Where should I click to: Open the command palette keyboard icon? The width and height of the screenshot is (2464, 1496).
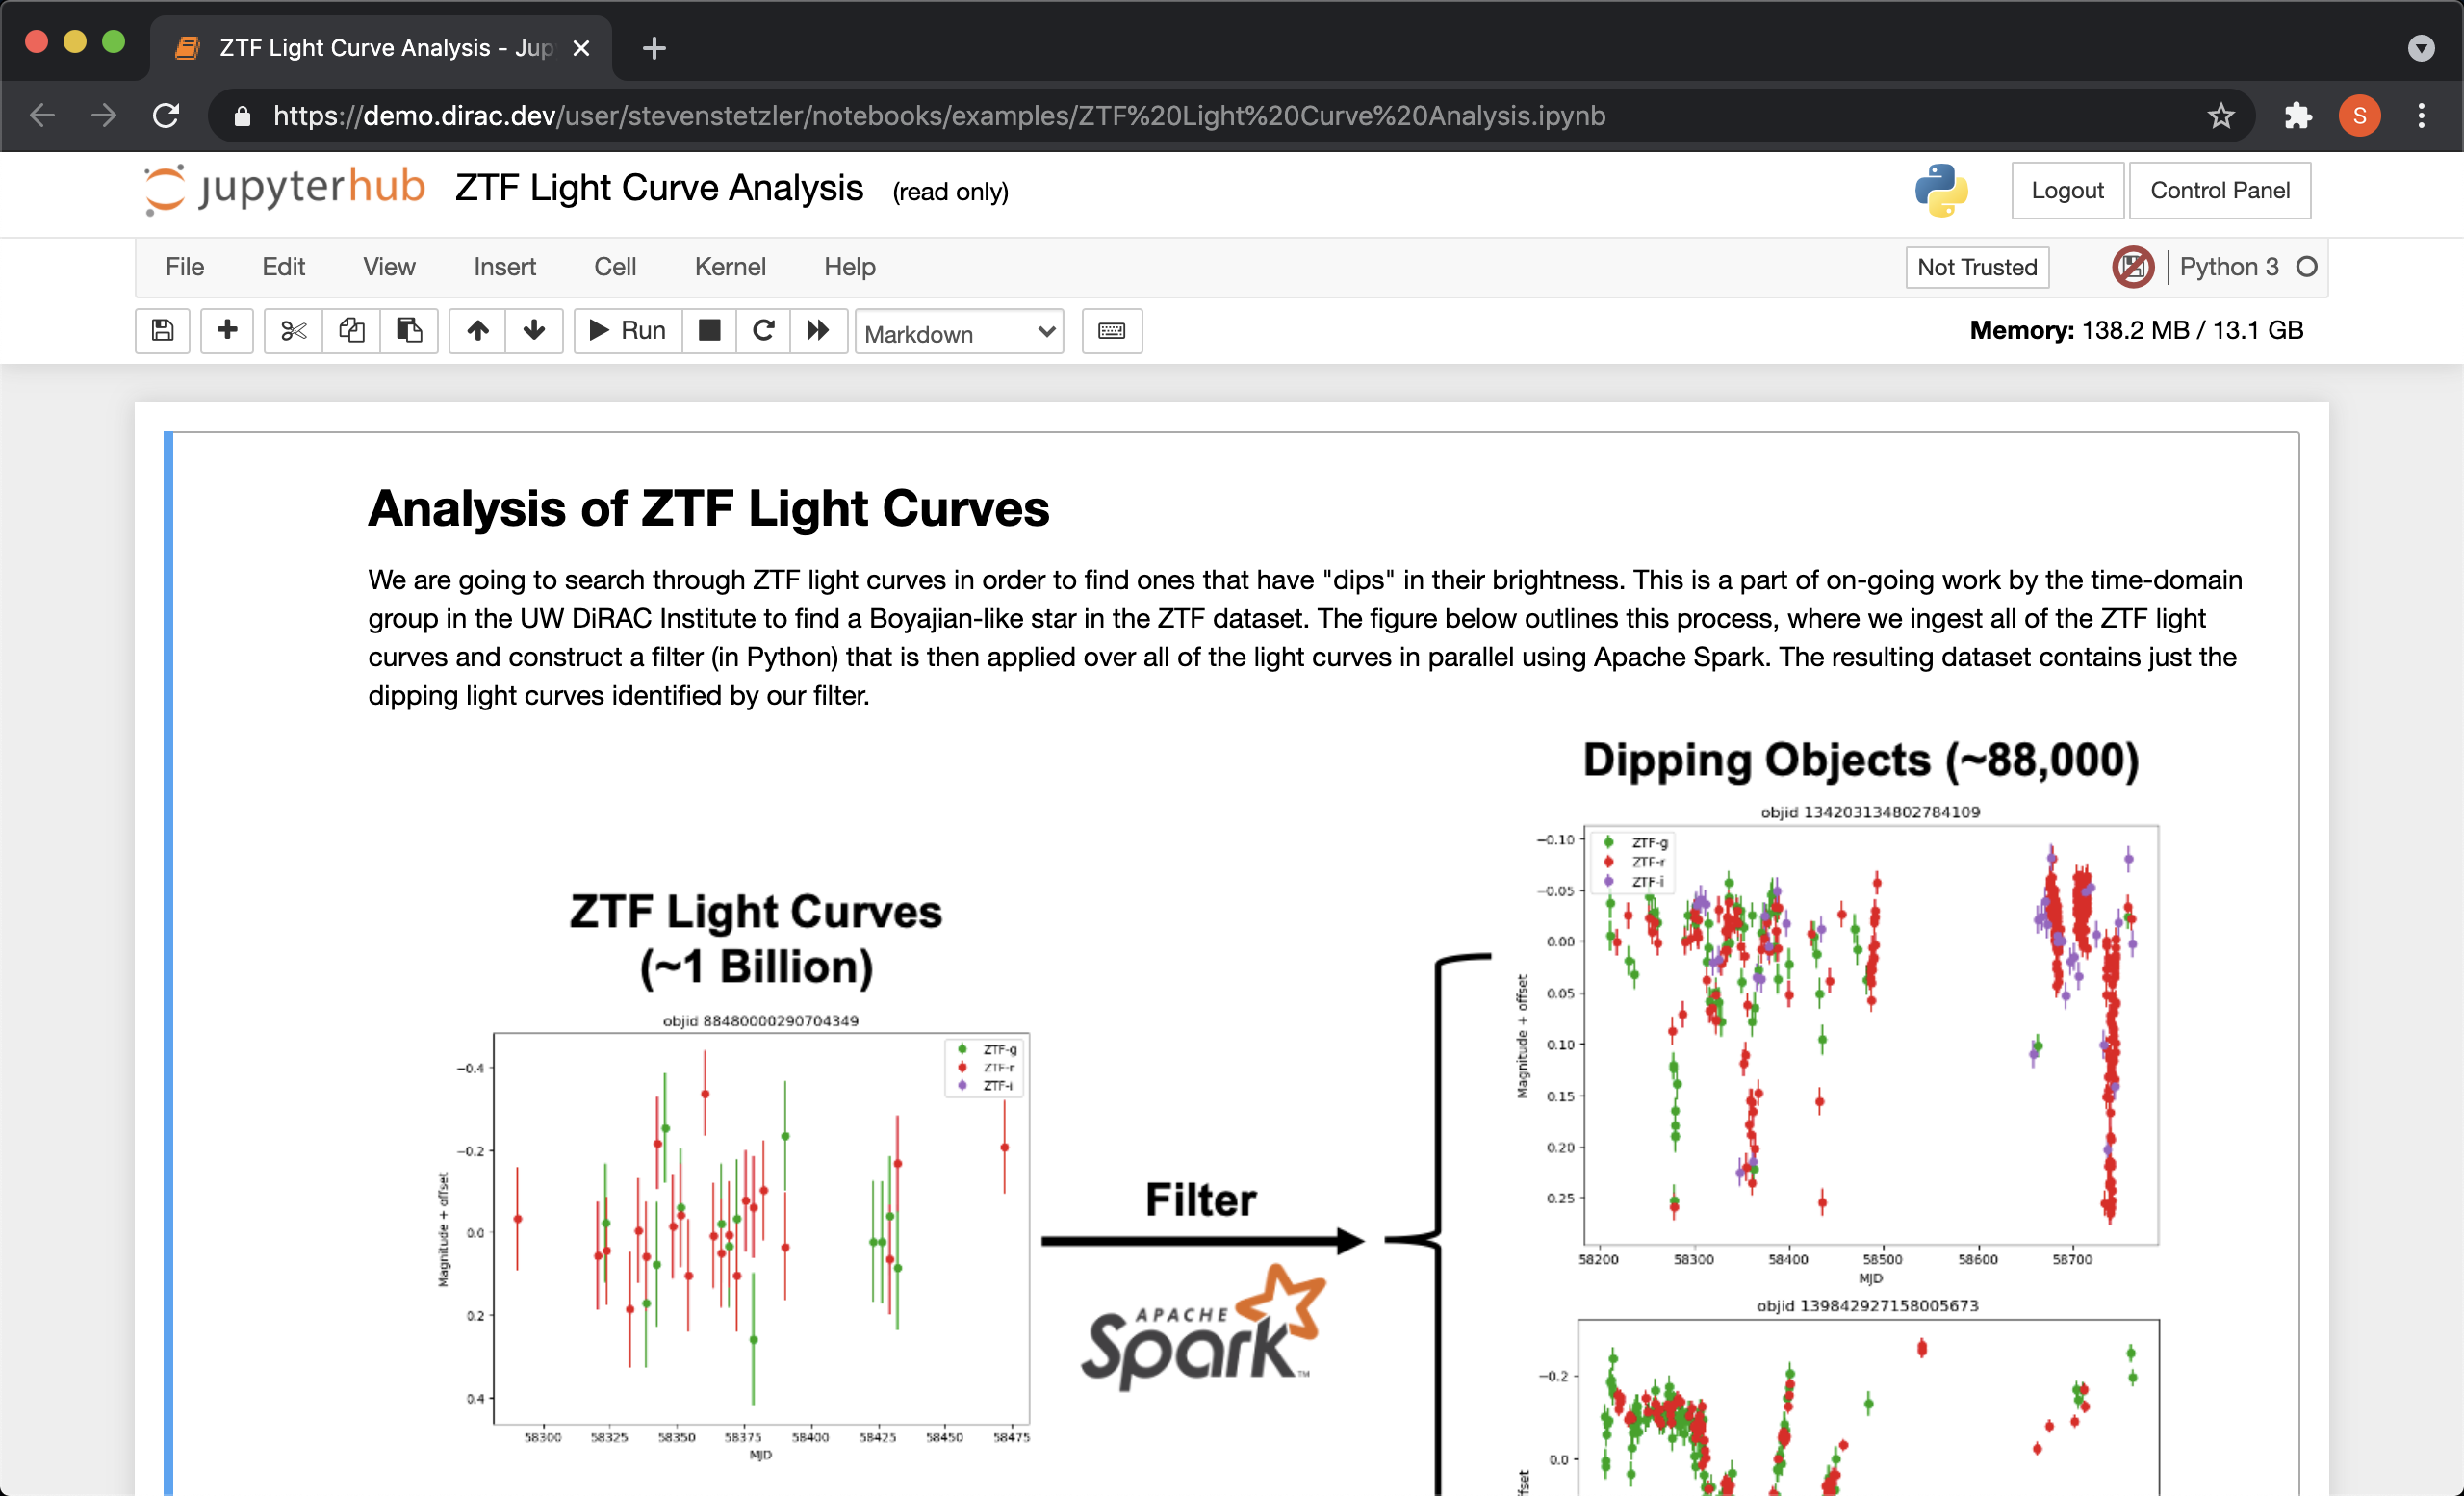coord(1111,331)
